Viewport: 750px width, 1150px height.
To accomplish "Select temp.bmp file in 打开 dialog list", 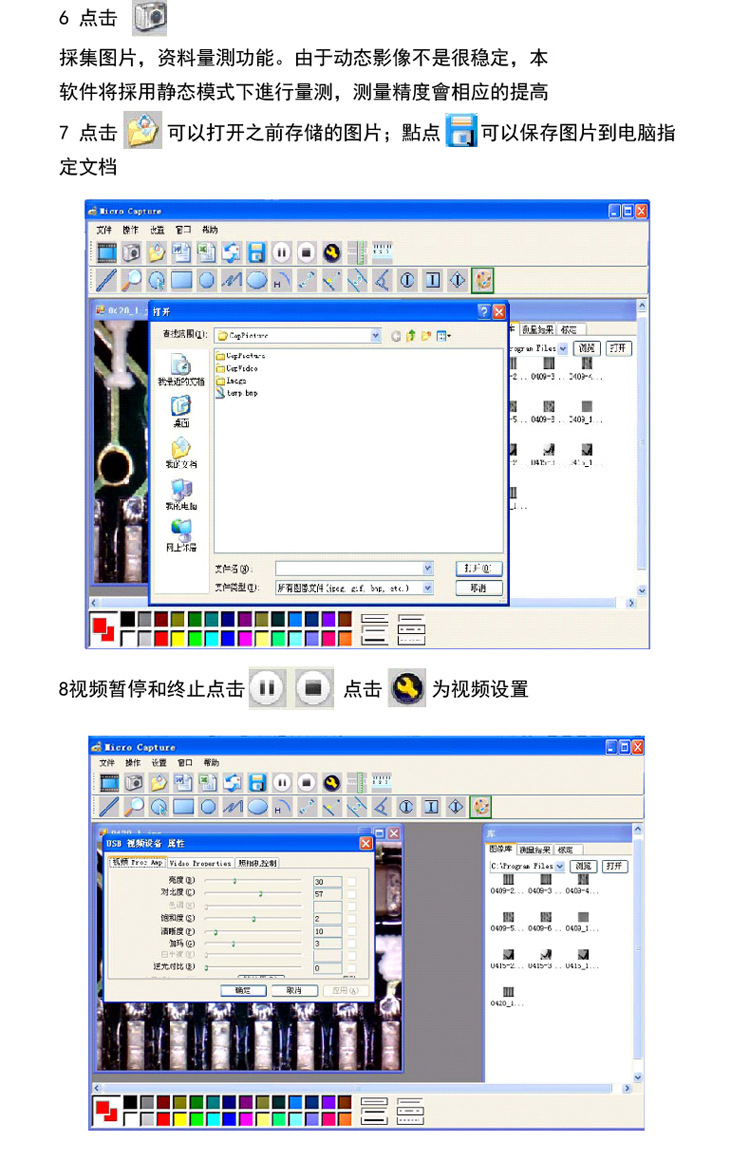I will (237, 393).
